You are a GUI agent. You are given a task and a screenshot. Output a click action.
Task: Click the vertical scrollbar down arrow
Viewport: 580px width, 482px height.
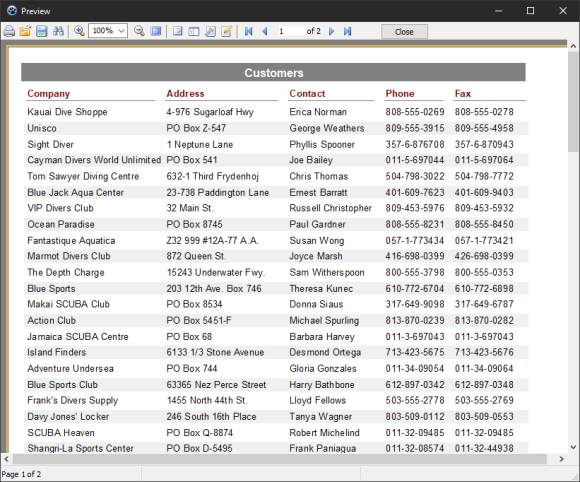573,447
